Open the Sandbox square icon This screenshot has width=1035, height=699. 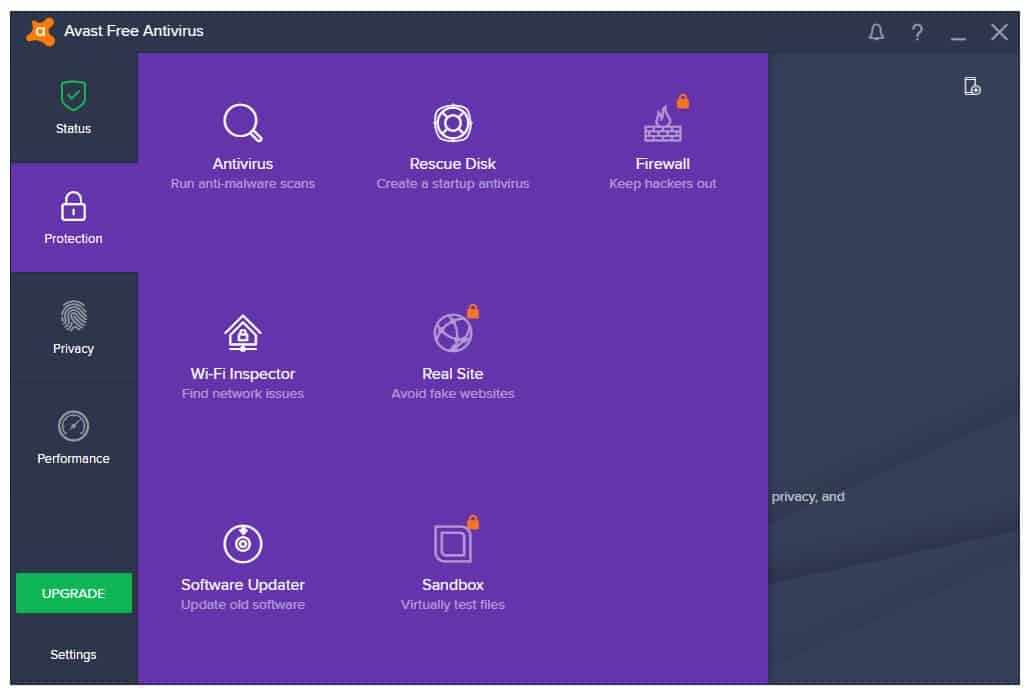pyautogui.click(x=452, y=543)
